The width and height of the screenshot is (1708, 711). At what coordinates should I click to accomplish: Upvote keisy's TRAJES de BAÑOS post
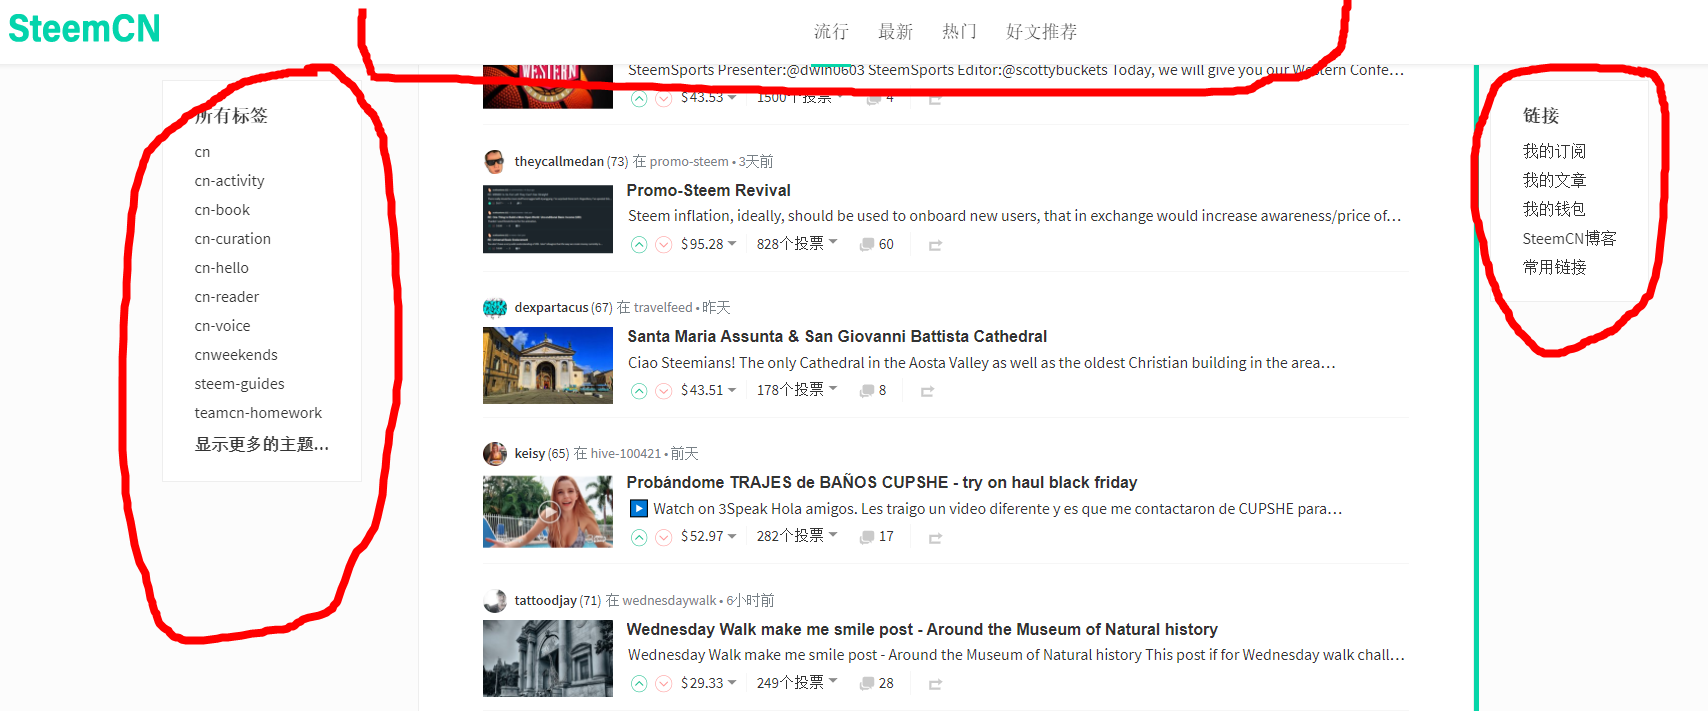coord(639,537)
